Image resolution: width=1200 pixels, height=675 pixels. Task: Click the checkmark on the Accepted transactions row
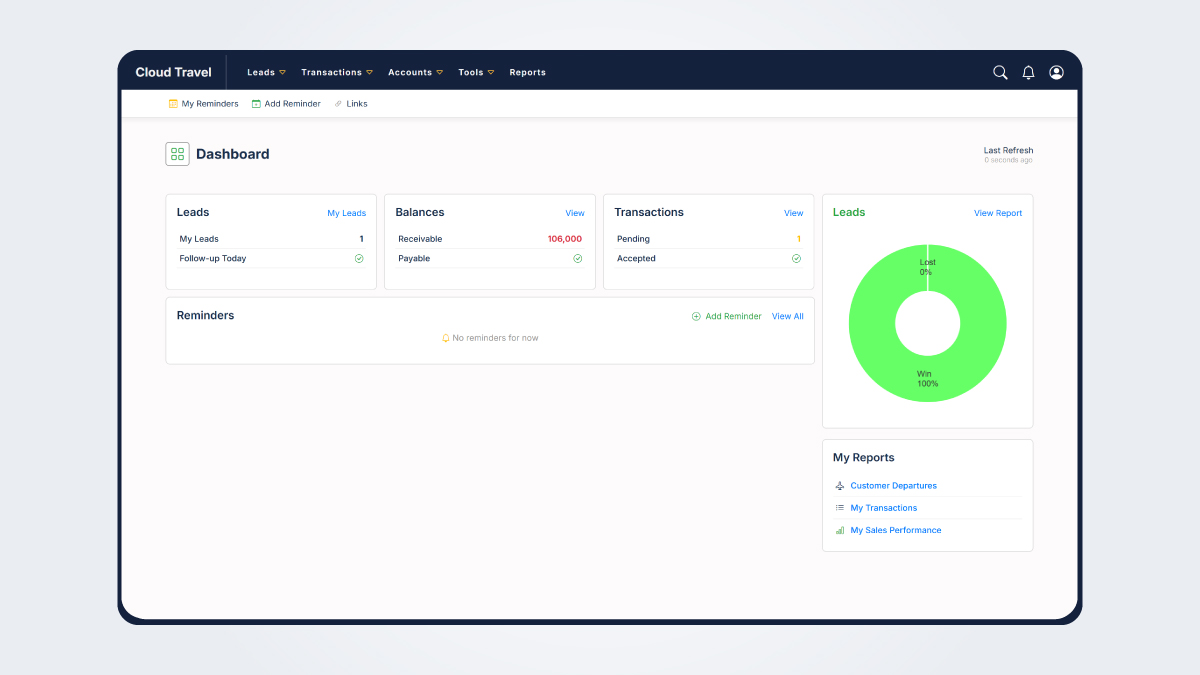796,258
